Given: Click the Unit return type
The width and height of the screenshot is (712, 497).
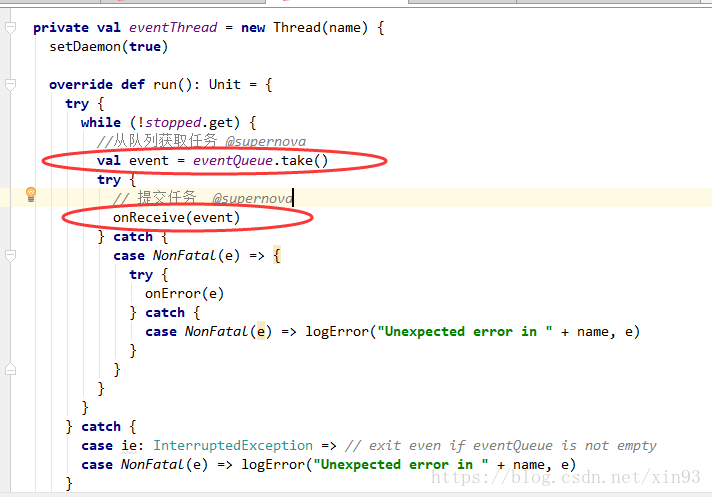Looking at the screenshot, I should coord(225,84).
